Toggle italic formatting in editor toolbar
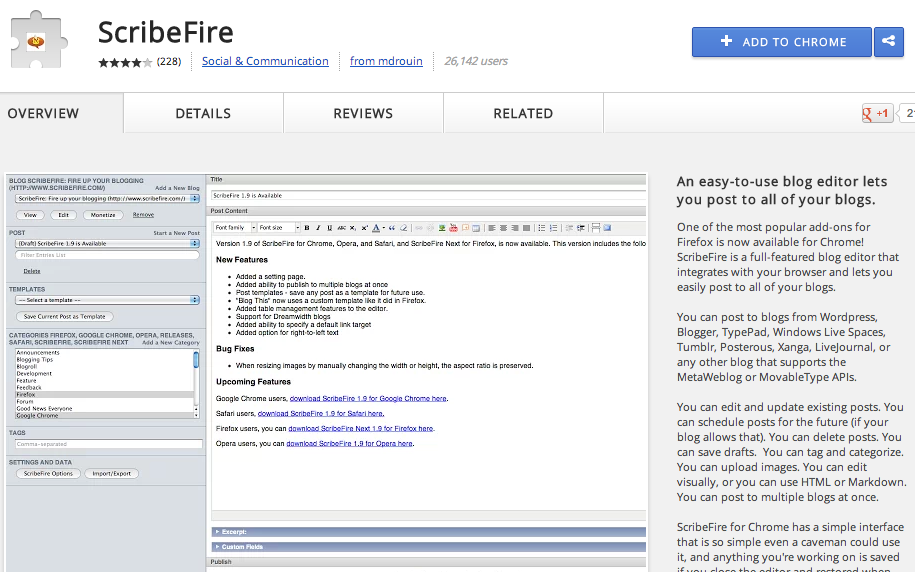The width and height of the screenshot is (915, 572). (318, 228)
